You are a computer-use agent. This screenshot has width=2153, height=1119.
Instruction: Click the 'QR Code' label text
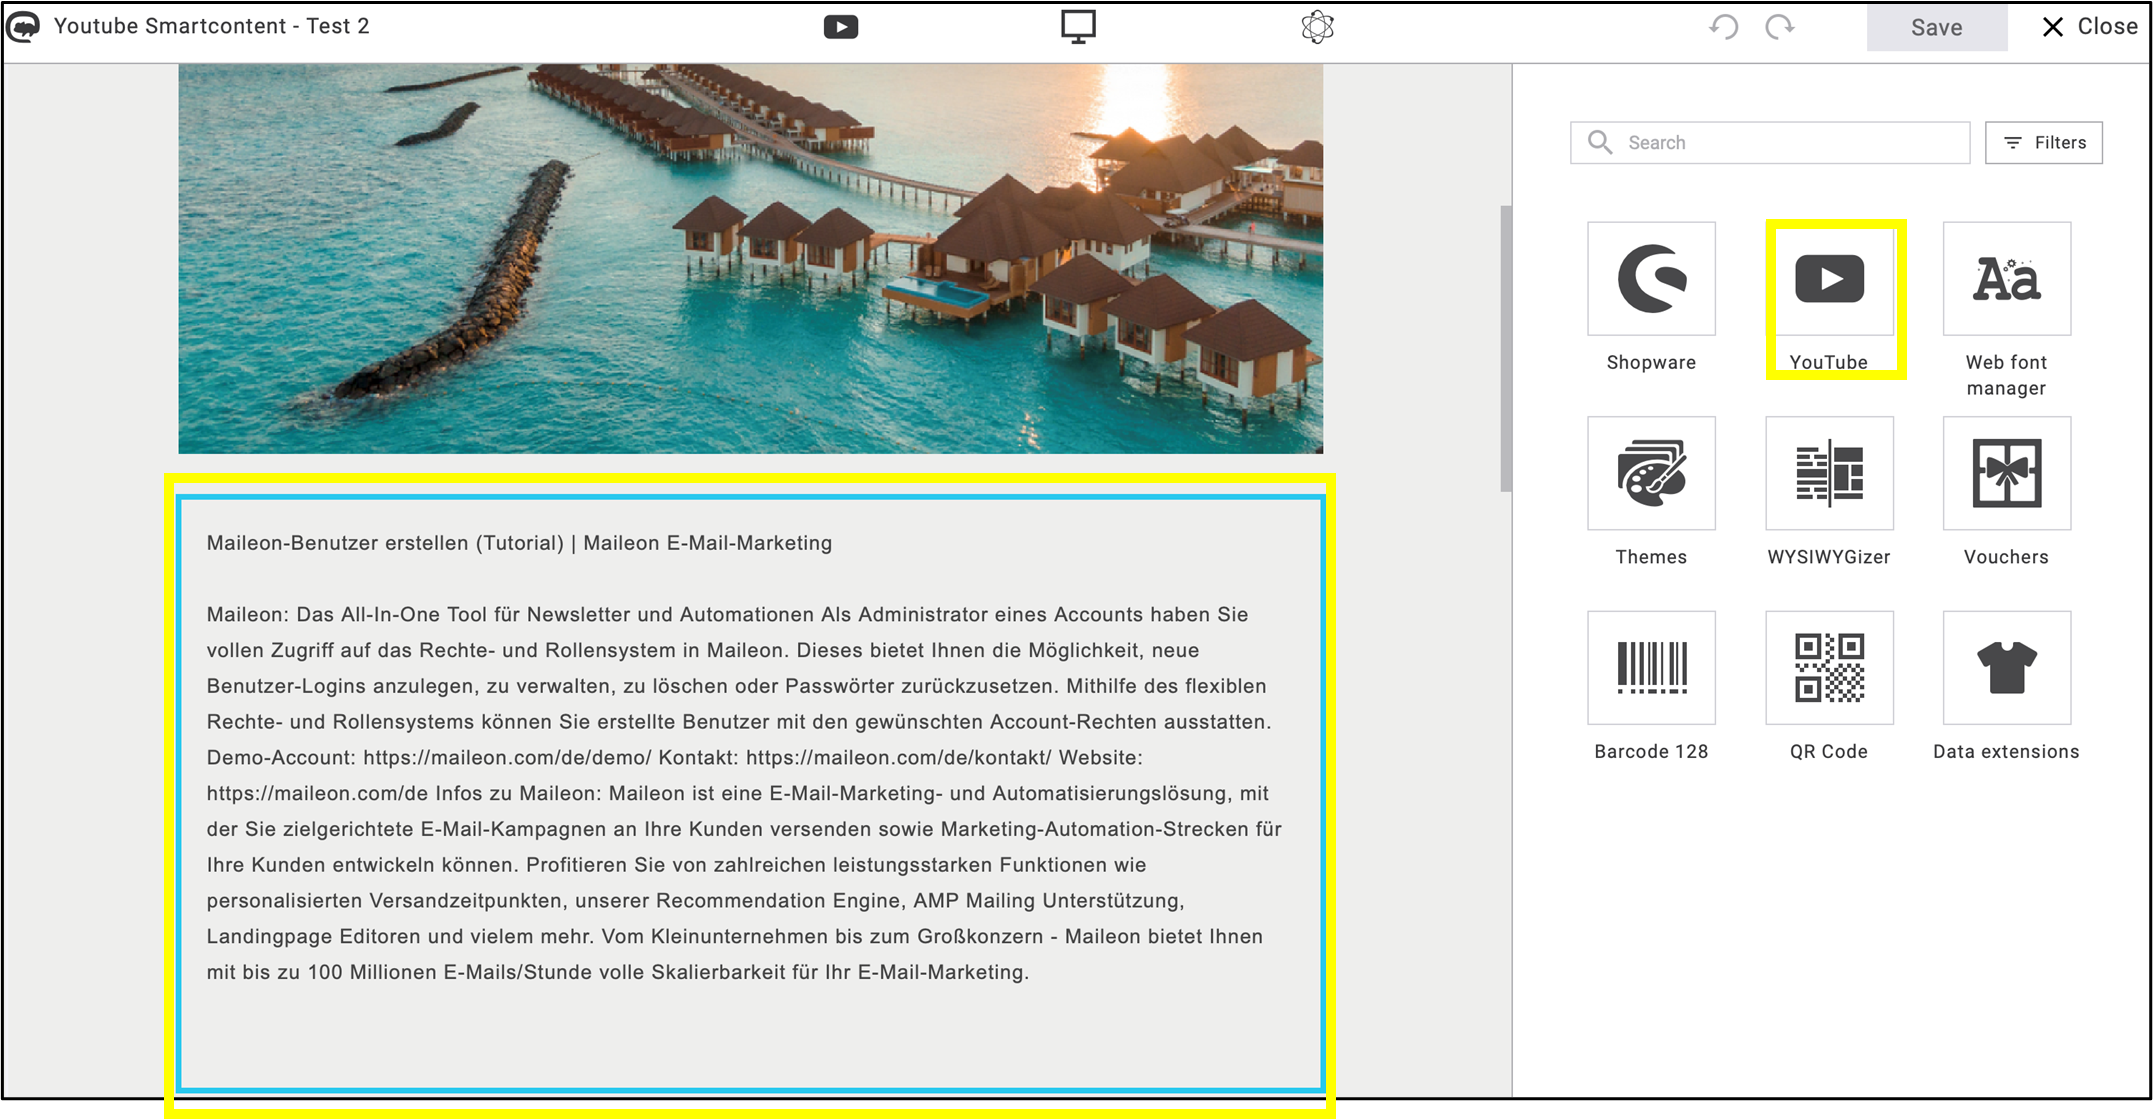click(1829, 751)
